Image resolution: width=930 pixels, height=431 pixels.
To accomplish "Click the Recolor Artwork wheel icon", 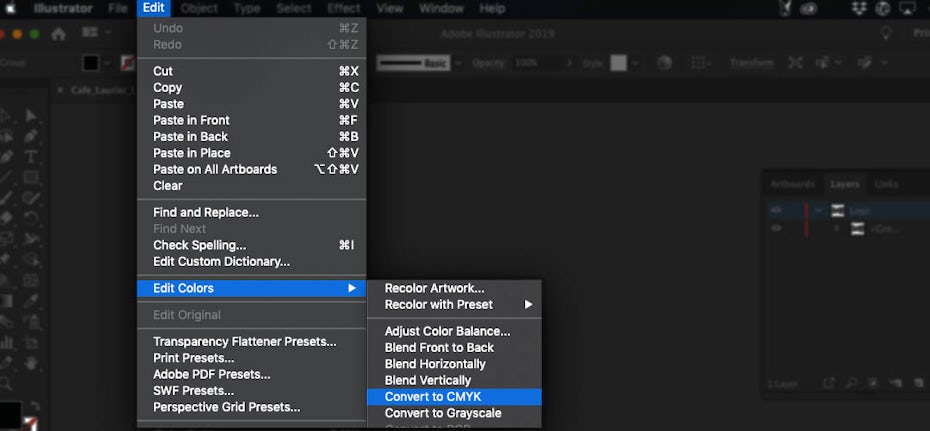I will (x=663, y=63).
